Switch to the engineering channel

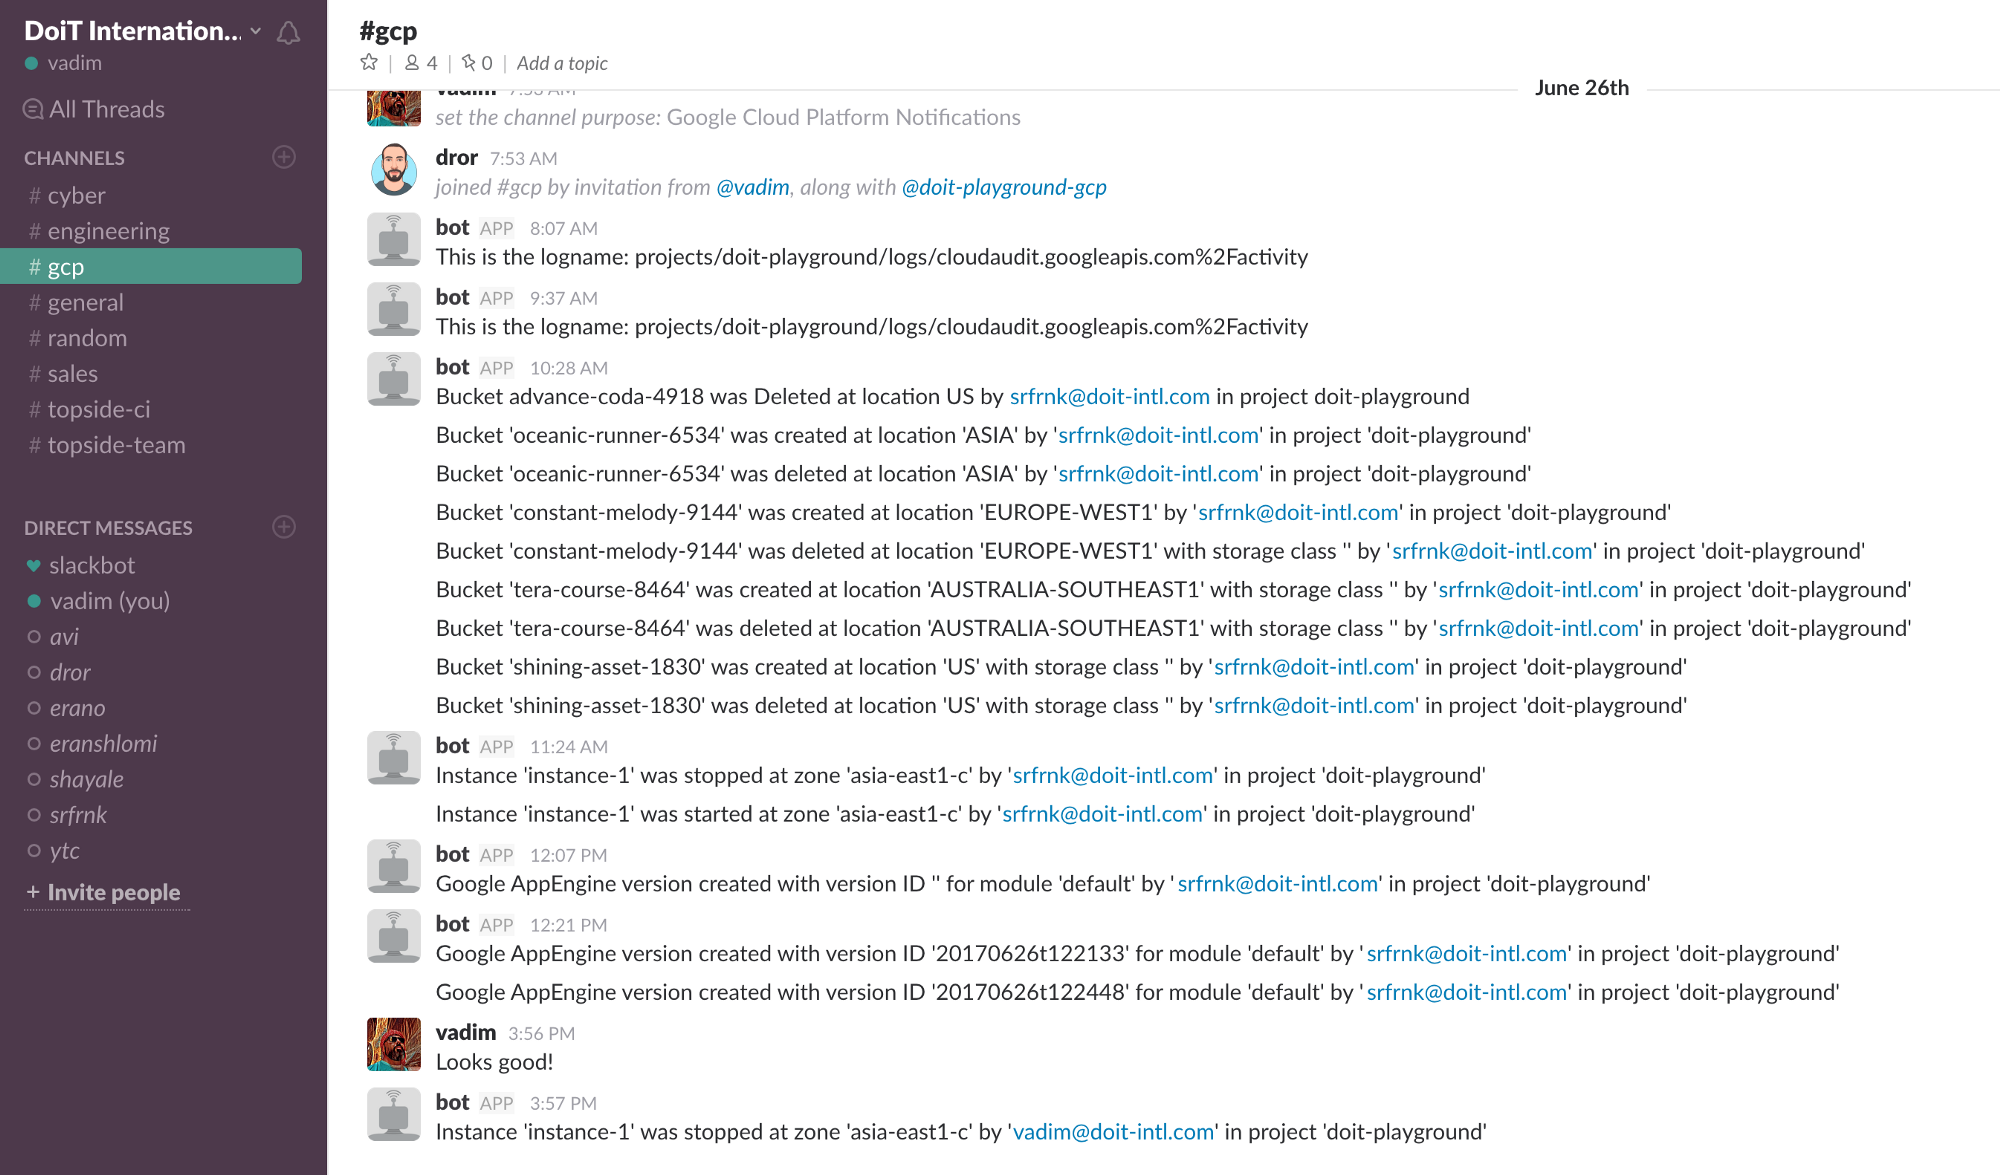[108, 231]
